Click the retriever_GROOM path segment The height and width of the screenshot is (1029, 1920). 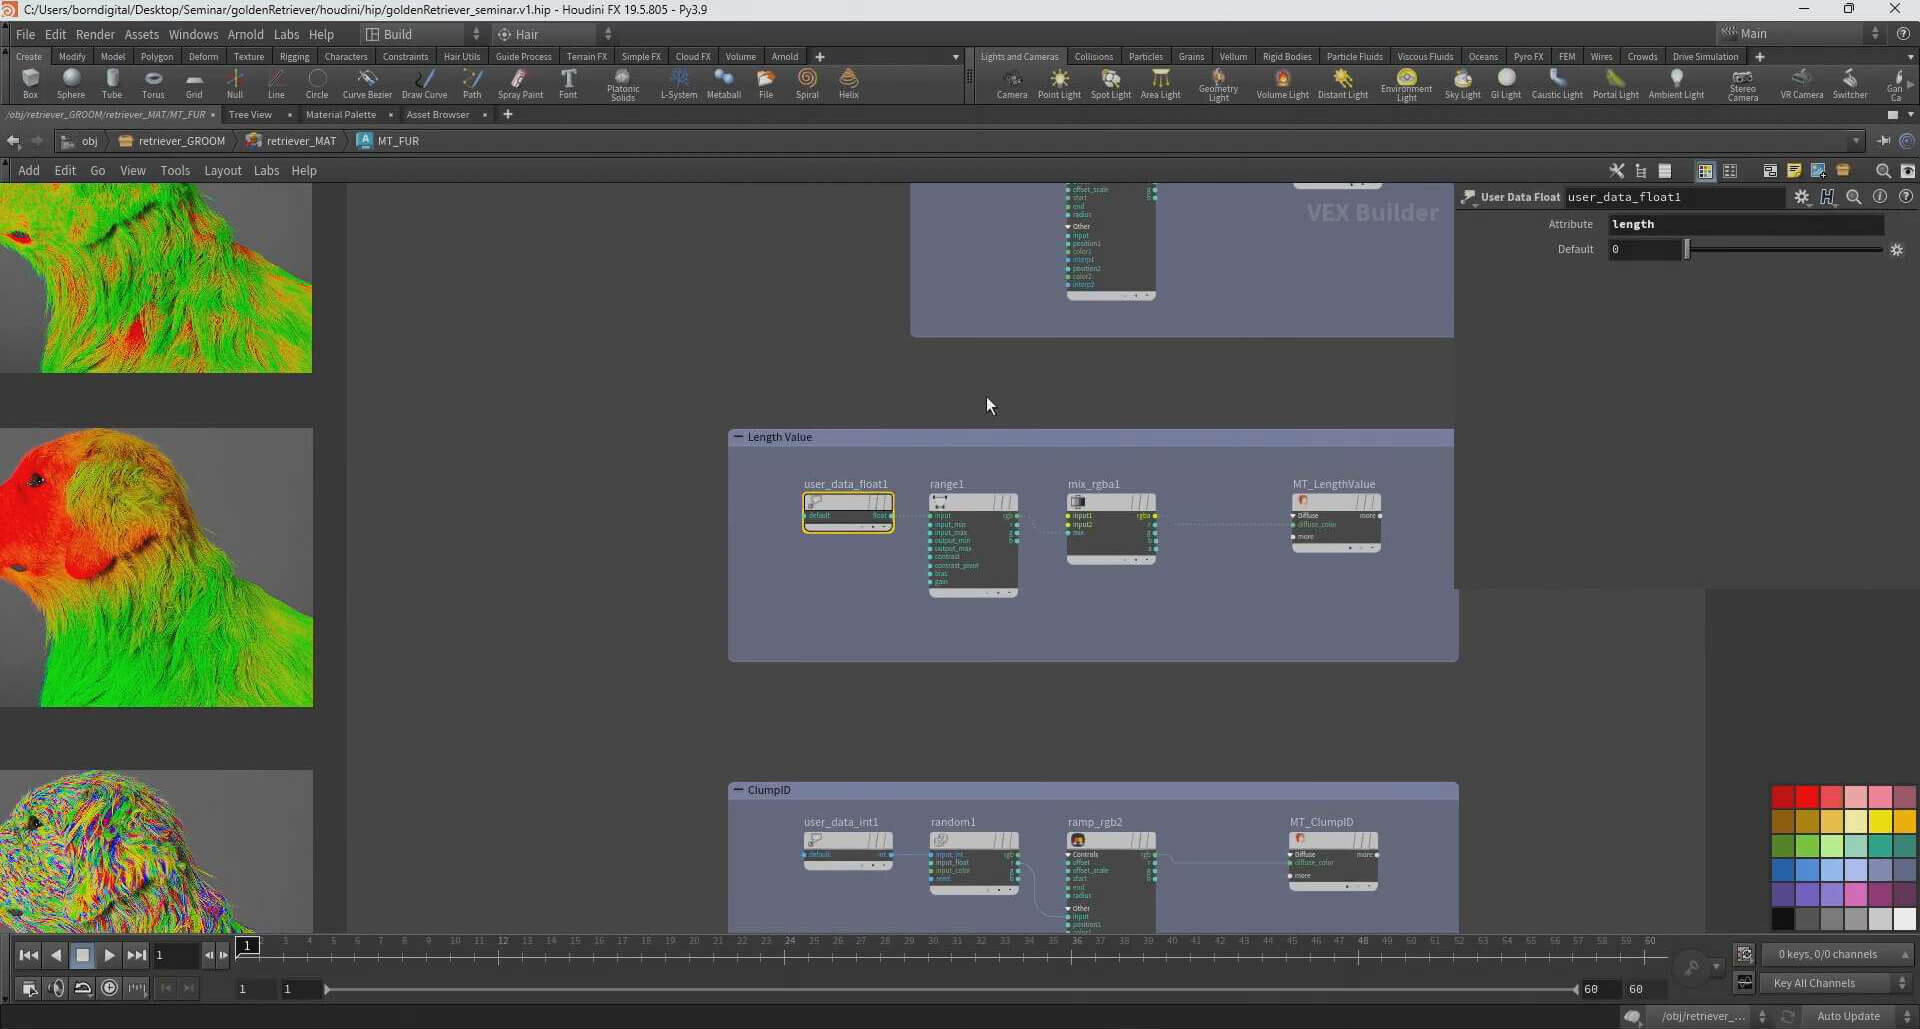[x=181, y=141]
